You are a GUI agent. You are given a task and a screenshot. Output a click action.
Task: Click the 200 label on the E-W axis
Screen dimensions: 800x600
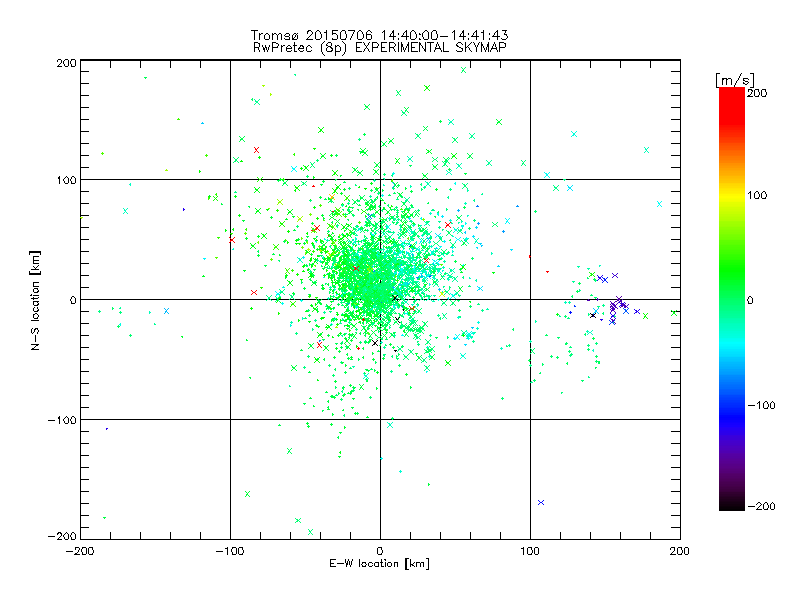(x=680, y=551)
